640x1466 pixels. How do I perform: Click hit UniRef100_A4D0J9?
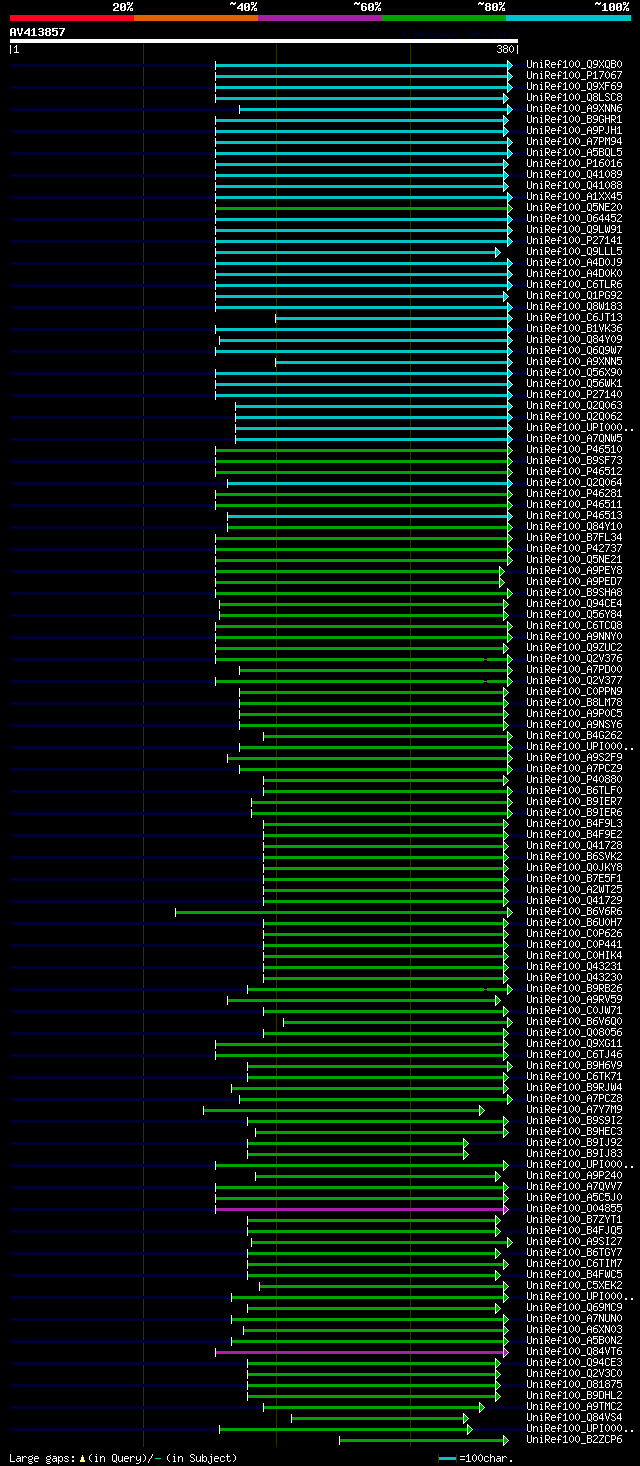574,262
